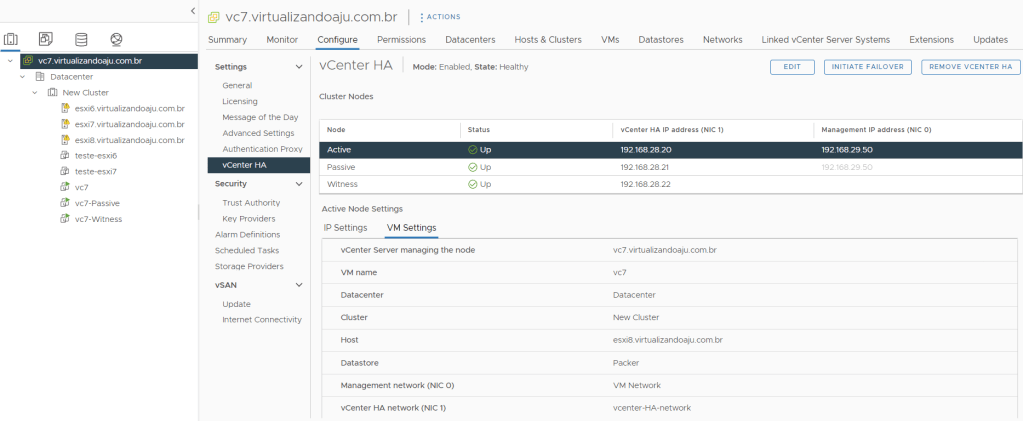Image resolution: width=1023 pixels, height=421 pixels.
Task: Click the Remove vCenter HA button
Action: coord(969,66)
